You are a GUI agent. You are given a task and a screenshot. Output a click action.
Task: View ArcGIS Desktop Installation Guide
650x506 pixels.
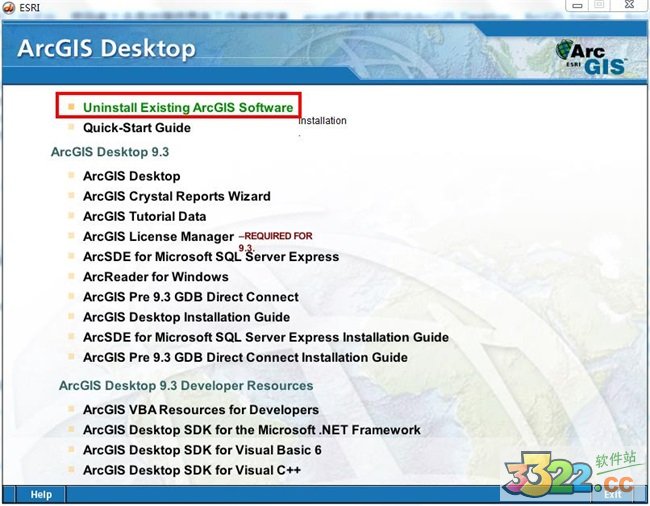[x=186, y=317]
